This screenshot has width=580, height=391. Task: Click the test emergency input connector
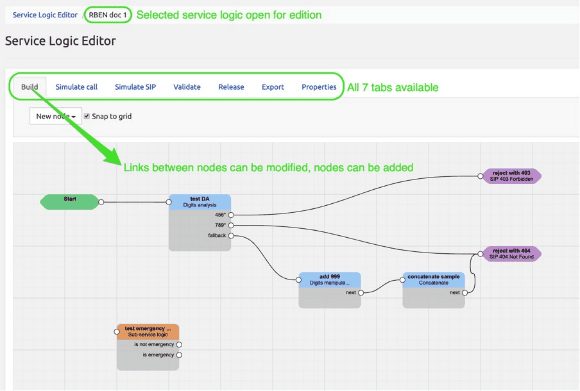tap(117, 332)
